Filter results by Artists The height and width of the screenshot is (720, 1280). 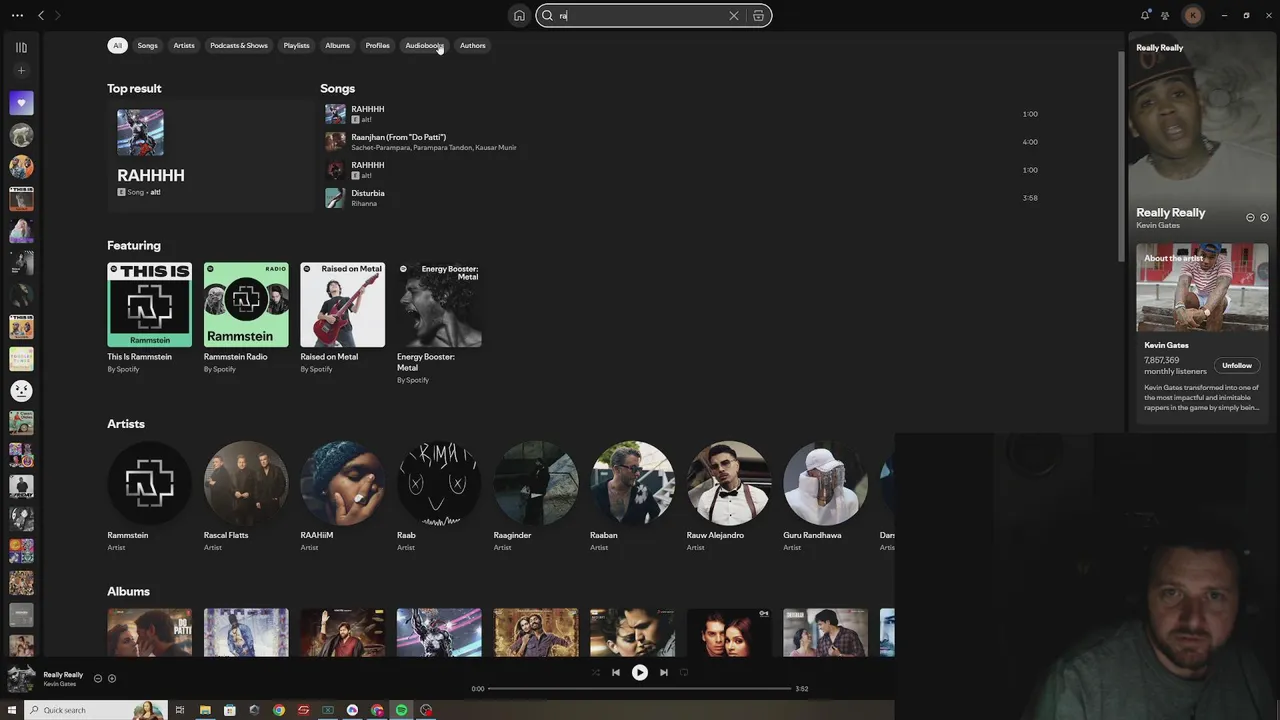(184, 45)
